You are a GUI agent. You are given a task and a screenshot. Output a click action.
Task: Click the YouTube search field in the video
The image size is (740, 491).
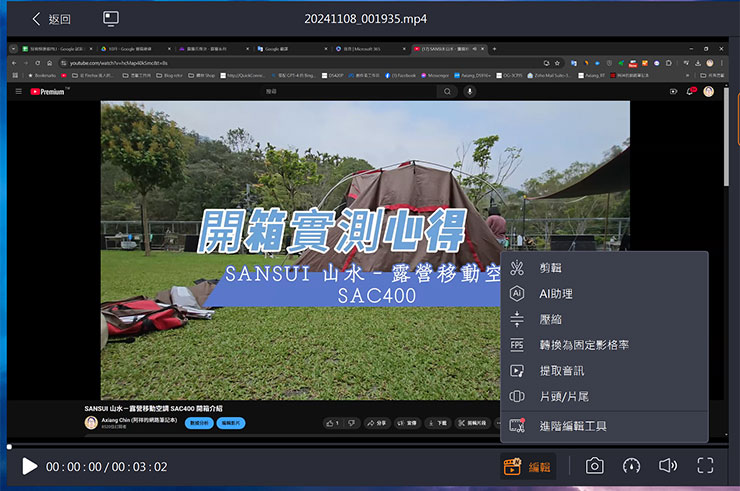[349, 92]
